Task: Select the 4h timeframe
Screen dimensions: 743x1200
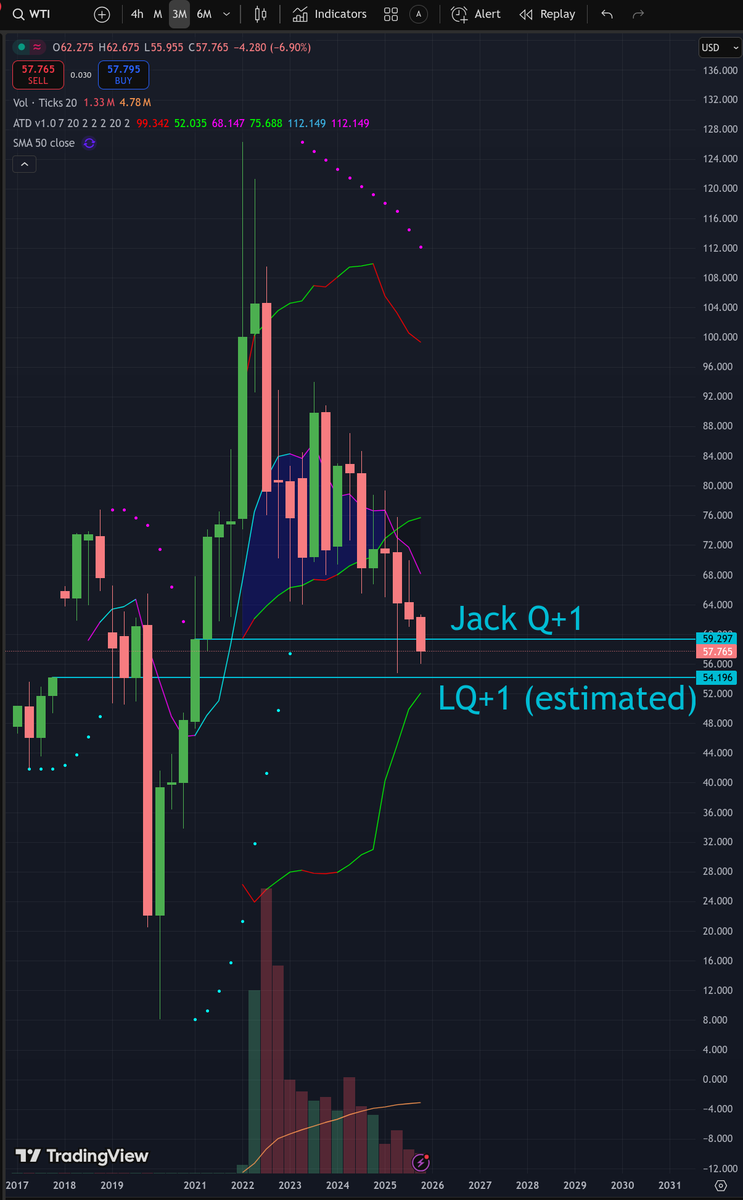Action: (137, 14)
